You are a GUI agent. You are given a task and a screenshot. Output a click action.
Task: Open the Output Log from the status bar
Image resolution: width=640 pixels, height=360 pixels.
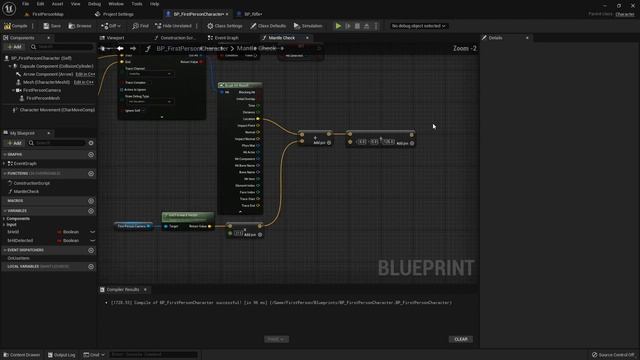click(x=62, y=355)
